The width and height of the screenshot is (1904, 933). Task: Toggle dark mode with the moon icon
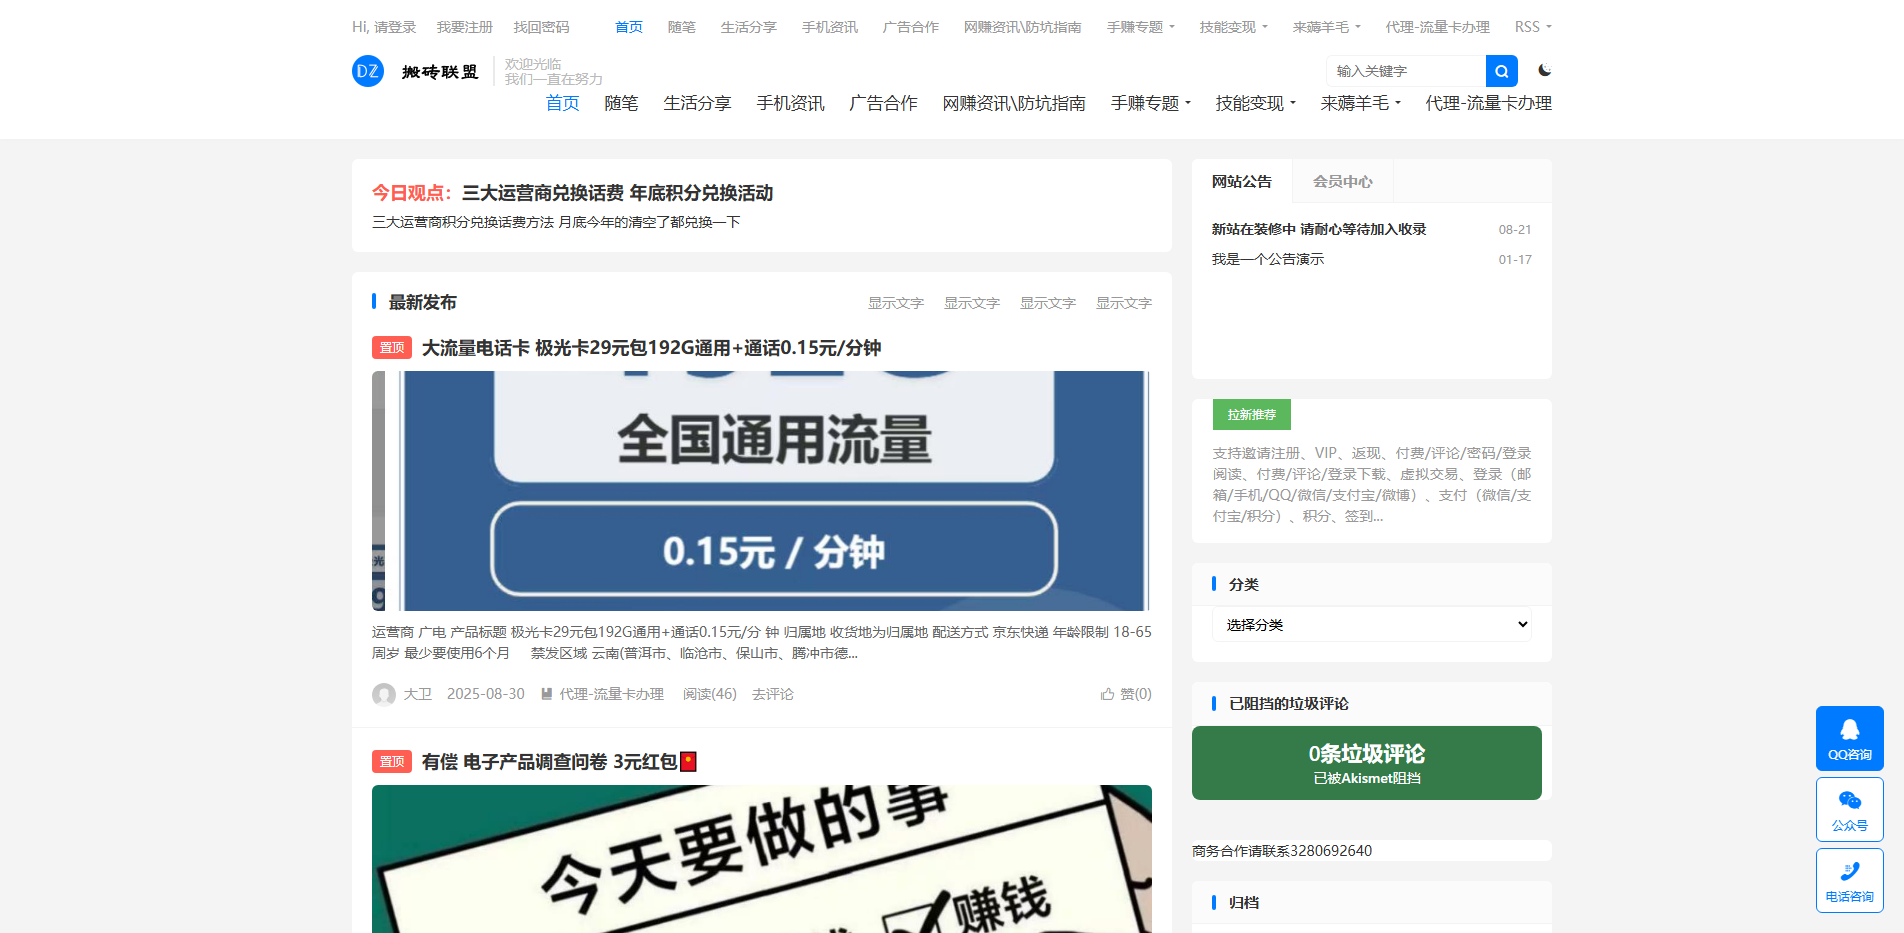[1546, 70]
